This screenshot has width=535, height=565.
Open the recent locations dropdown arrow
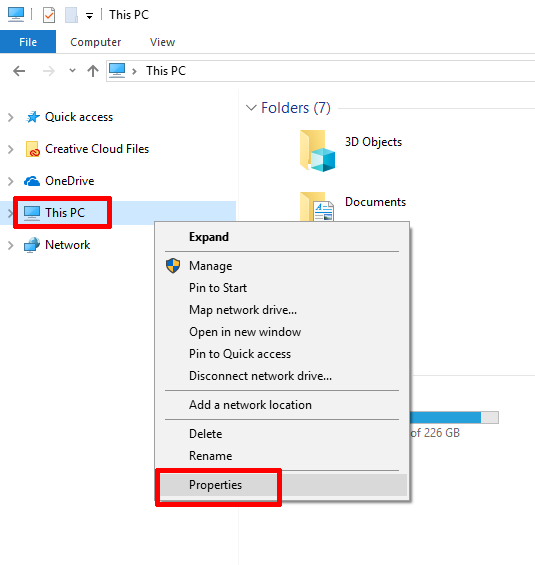(72, 71)
